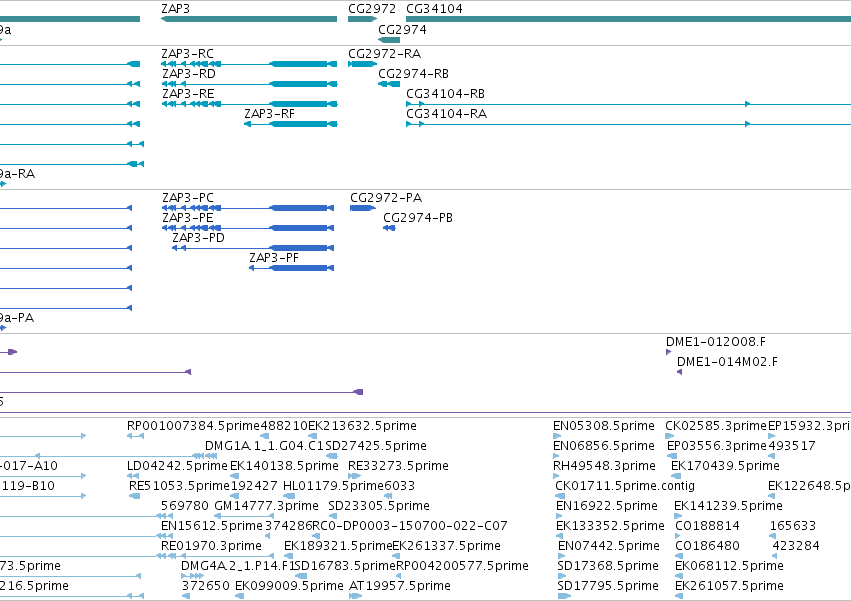Open EST EN06856.5prime
The height and width of the screenshot is (601, 851).
click(604, 446)
